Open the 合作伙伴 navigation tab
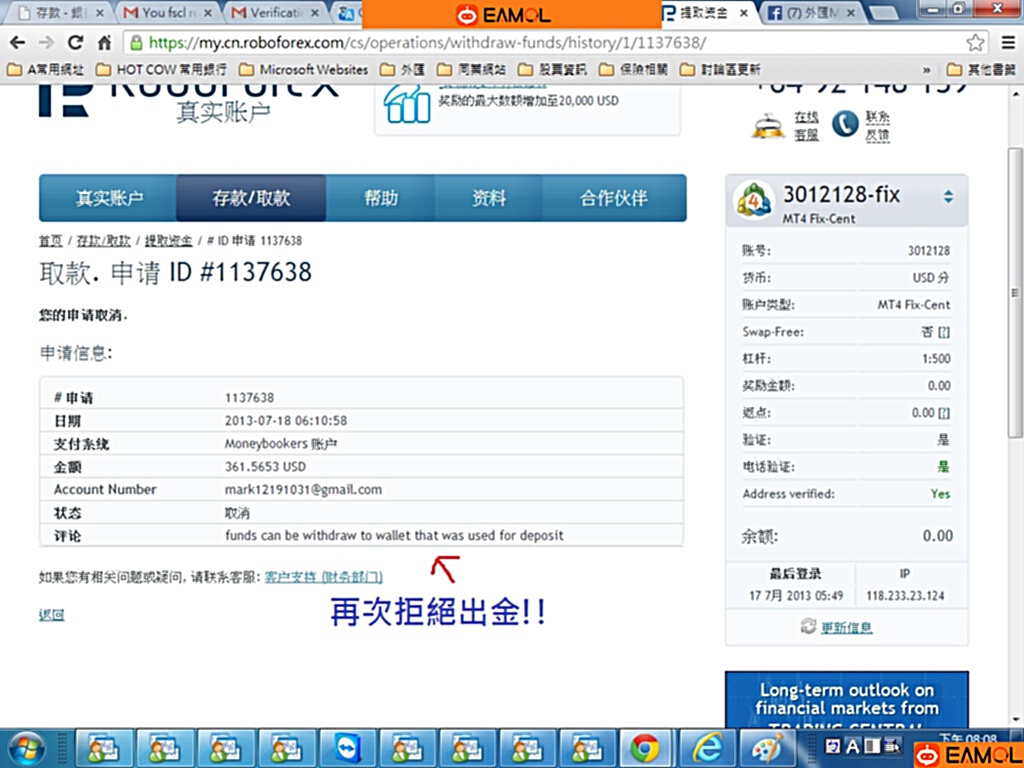 (x=614, y=198)
